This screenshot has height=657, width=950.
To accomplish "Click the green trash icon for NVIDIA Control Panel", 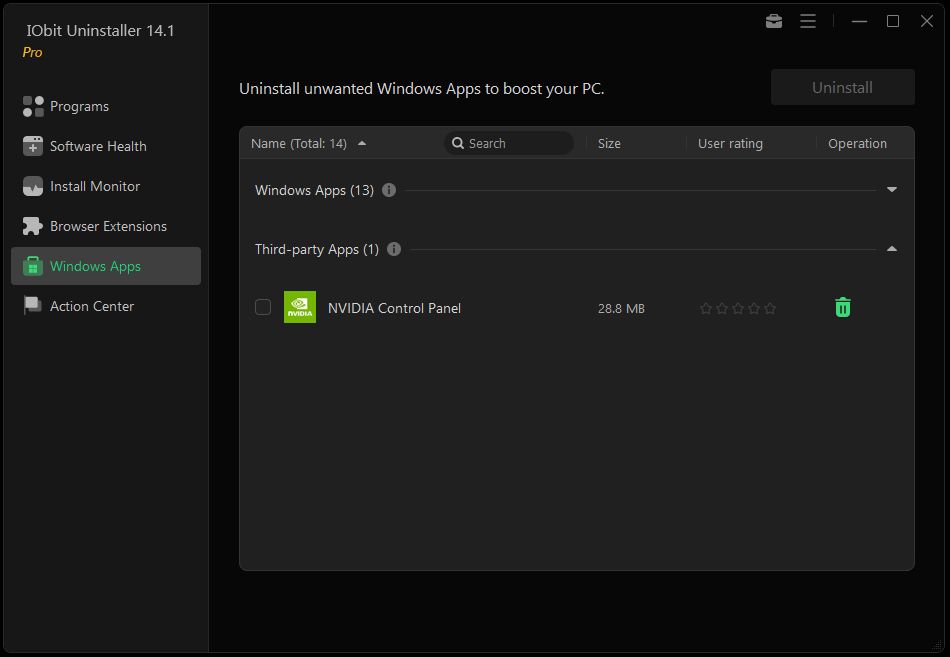I will click(843, 307).
